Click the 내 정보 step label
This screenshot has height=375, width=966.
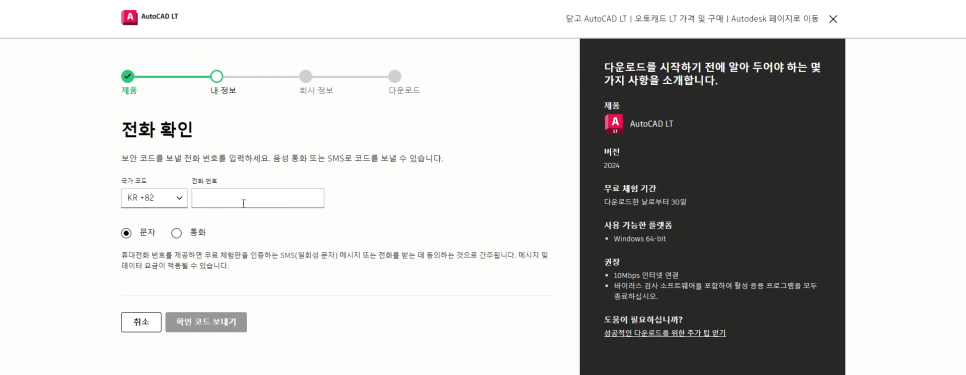[x=223, y=91]
